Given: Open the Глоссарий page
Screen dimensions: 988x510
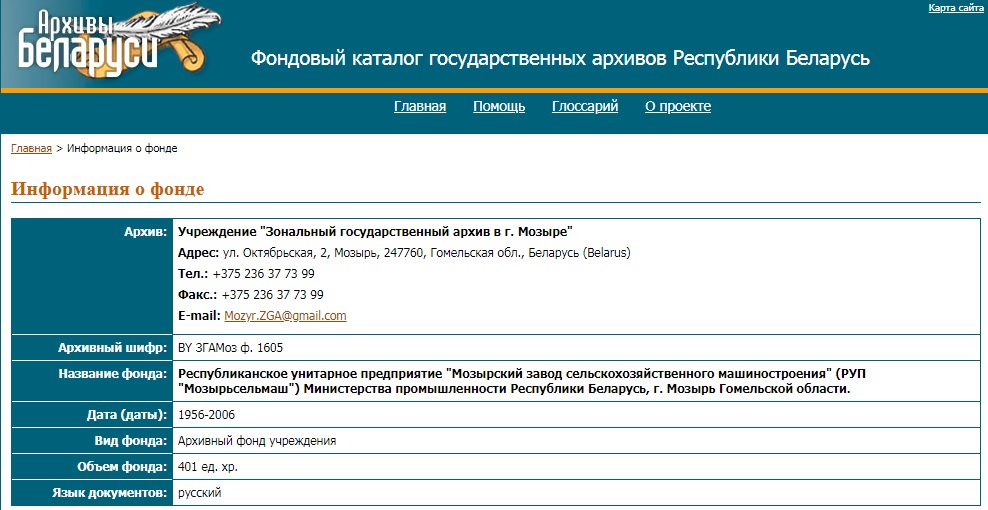Looking at the screenshot, I should tap(585, 107).
